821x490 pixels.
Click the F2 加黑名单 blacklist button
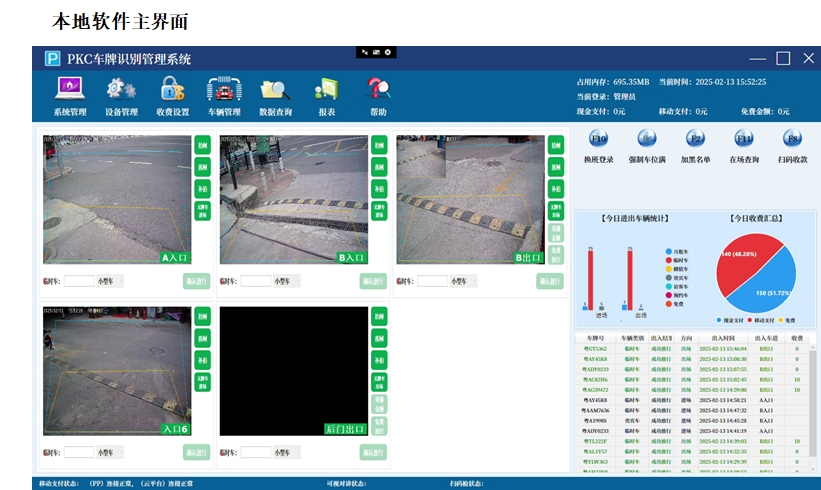click(x=695, y=140)
